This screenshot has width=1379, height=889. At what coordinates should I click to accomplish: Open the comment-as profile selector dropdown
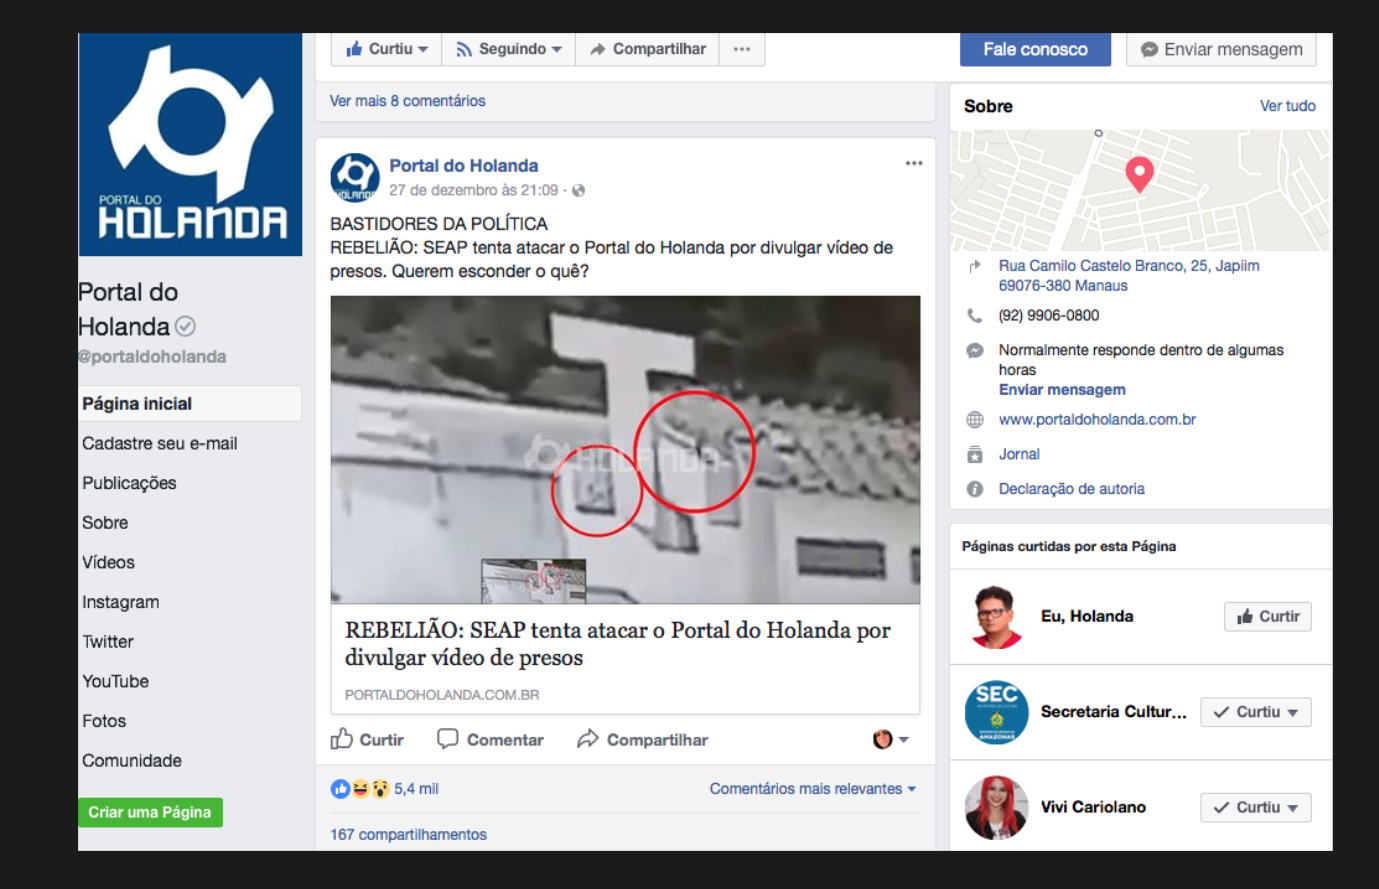tap(890, 740)
